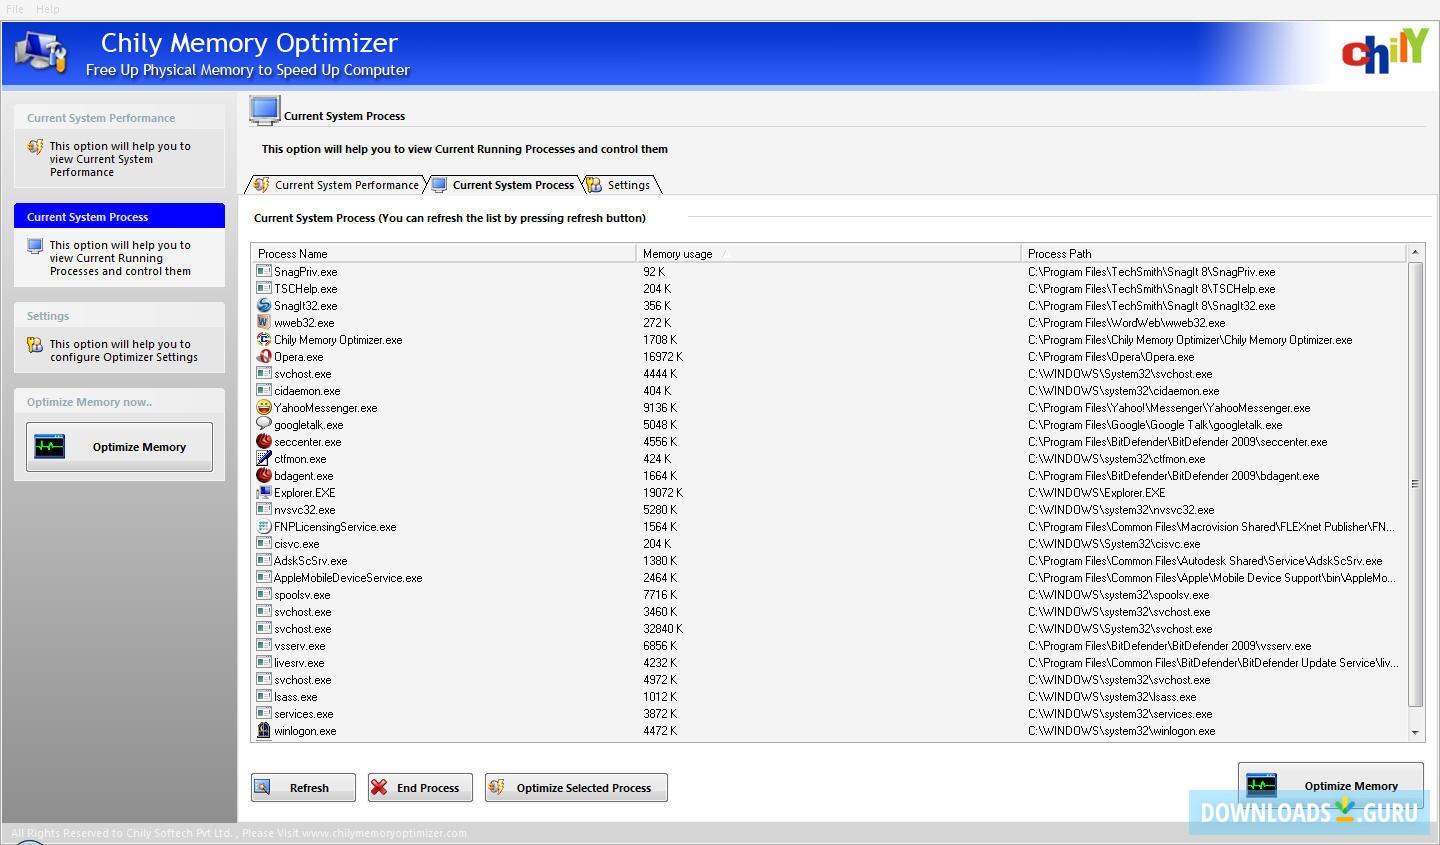Click the services.exe process icon

pos(264,713)
